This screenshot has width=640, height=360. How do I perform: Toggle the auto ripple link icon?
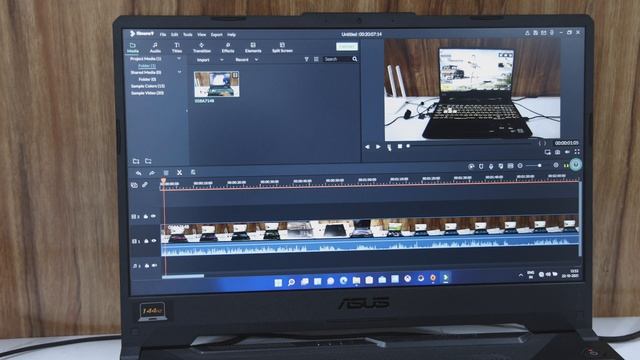tap(145, 185)
